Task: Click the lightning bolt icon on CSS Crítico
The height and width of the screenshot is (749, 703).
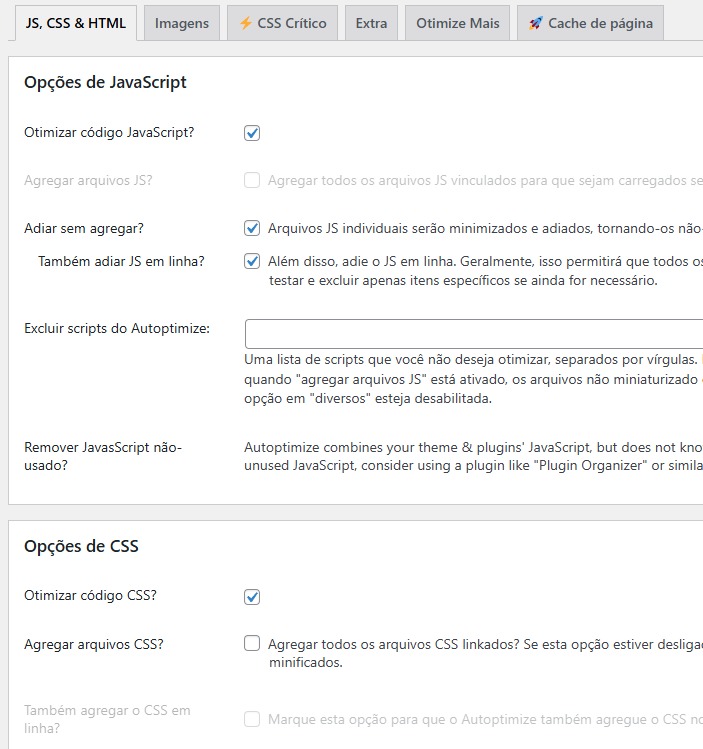Action: tap(245, 23)
